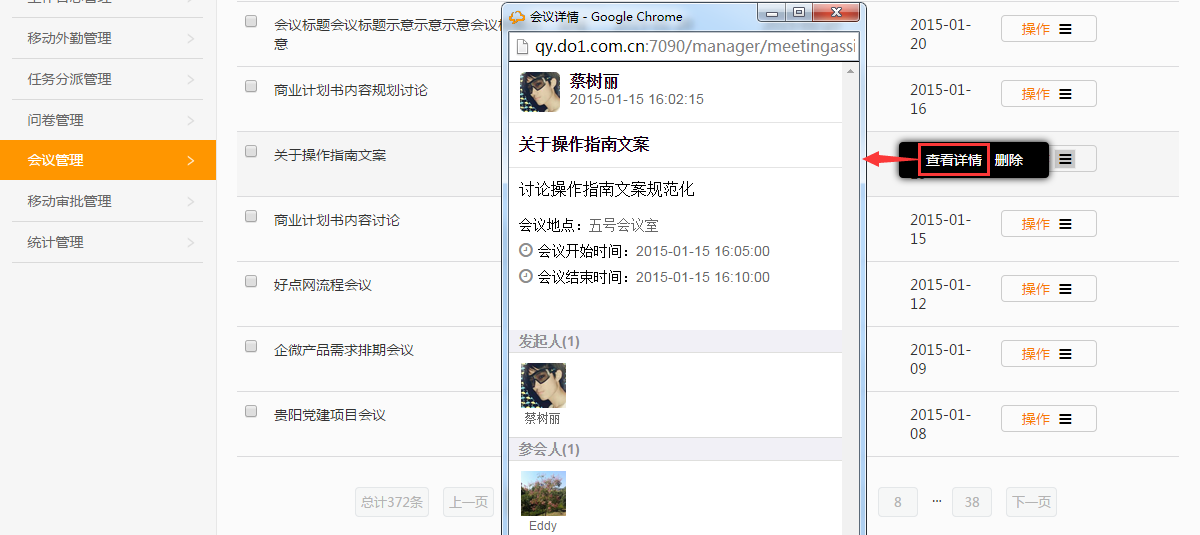The width and height of the screenshot is (1200, 535).
Task: Go to 下一页 of the list
Action: [1031, 502]
